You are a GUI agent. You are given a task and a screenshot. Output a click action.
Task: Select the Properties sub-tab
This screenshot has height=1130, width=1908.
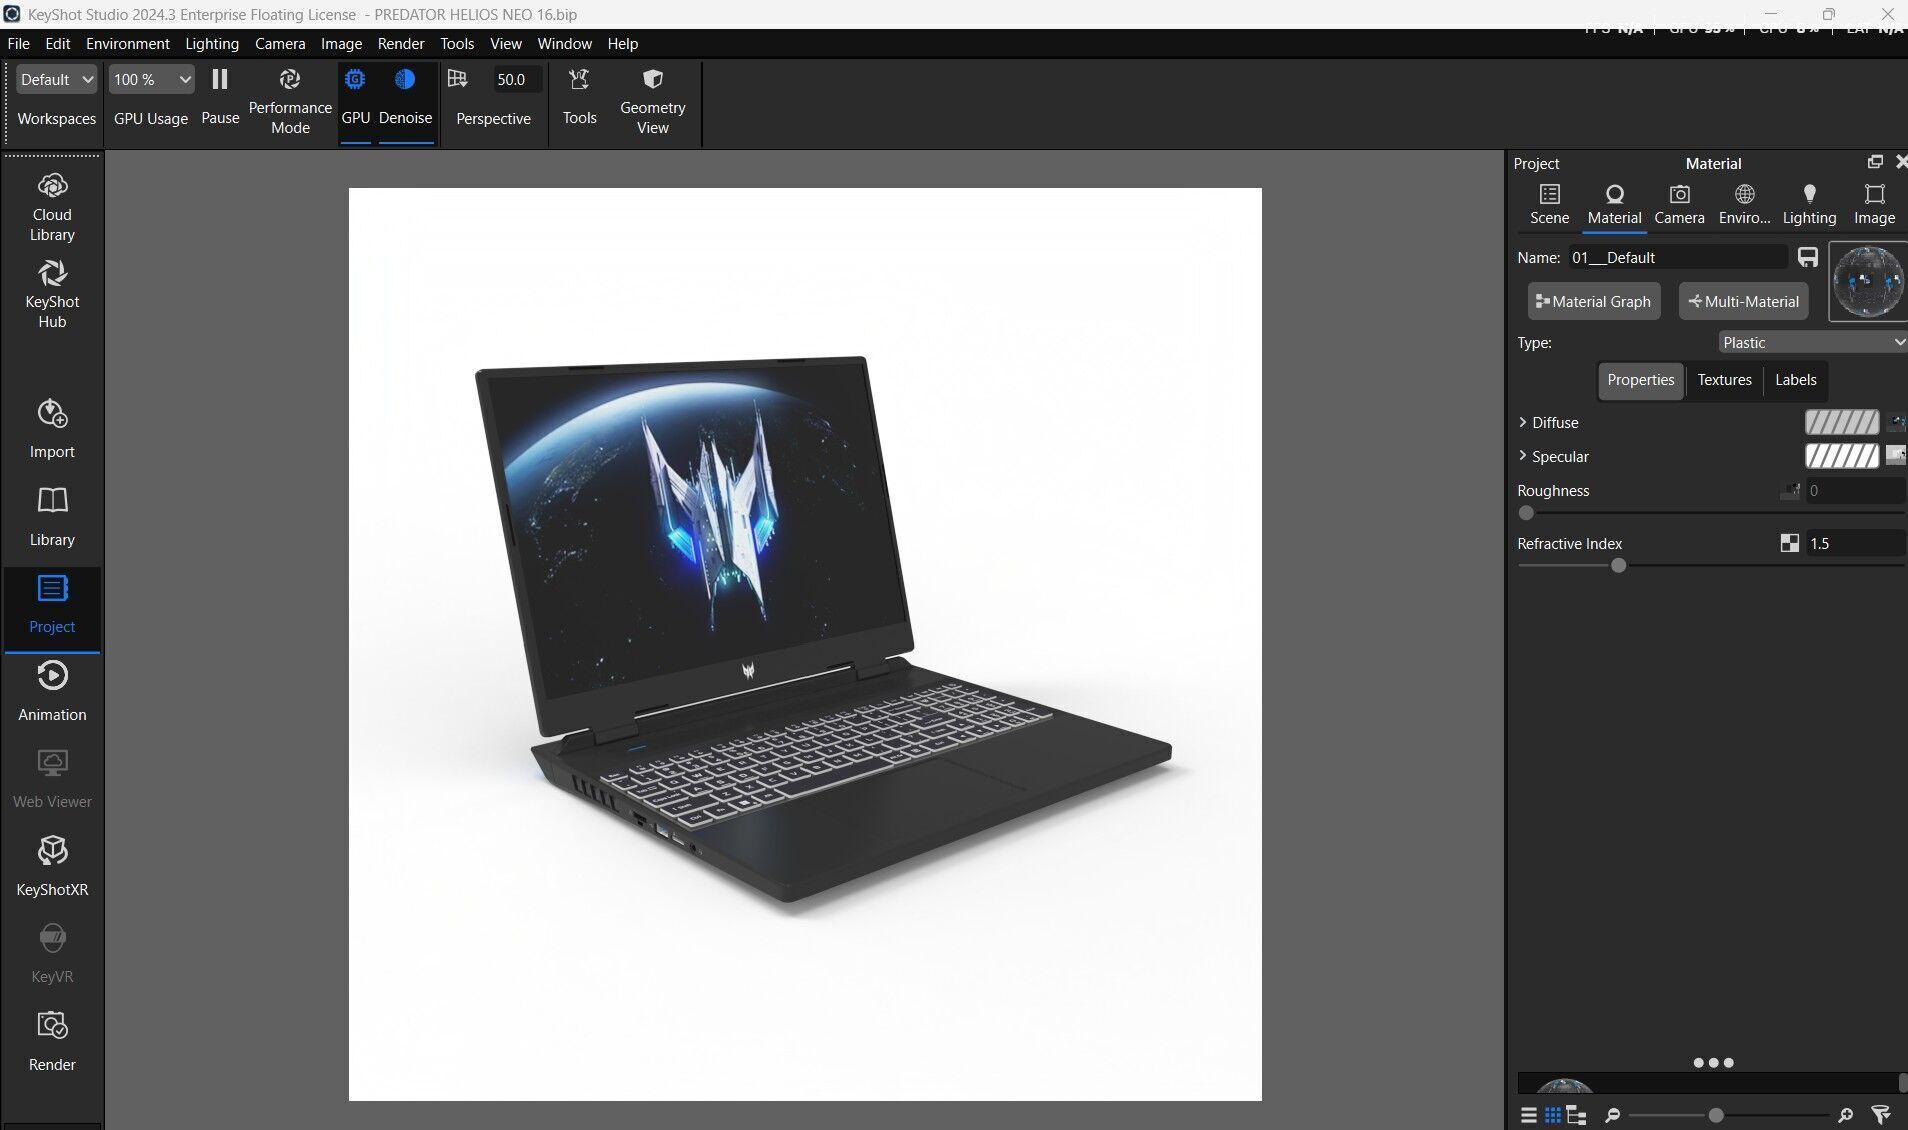coord(1640,380)
